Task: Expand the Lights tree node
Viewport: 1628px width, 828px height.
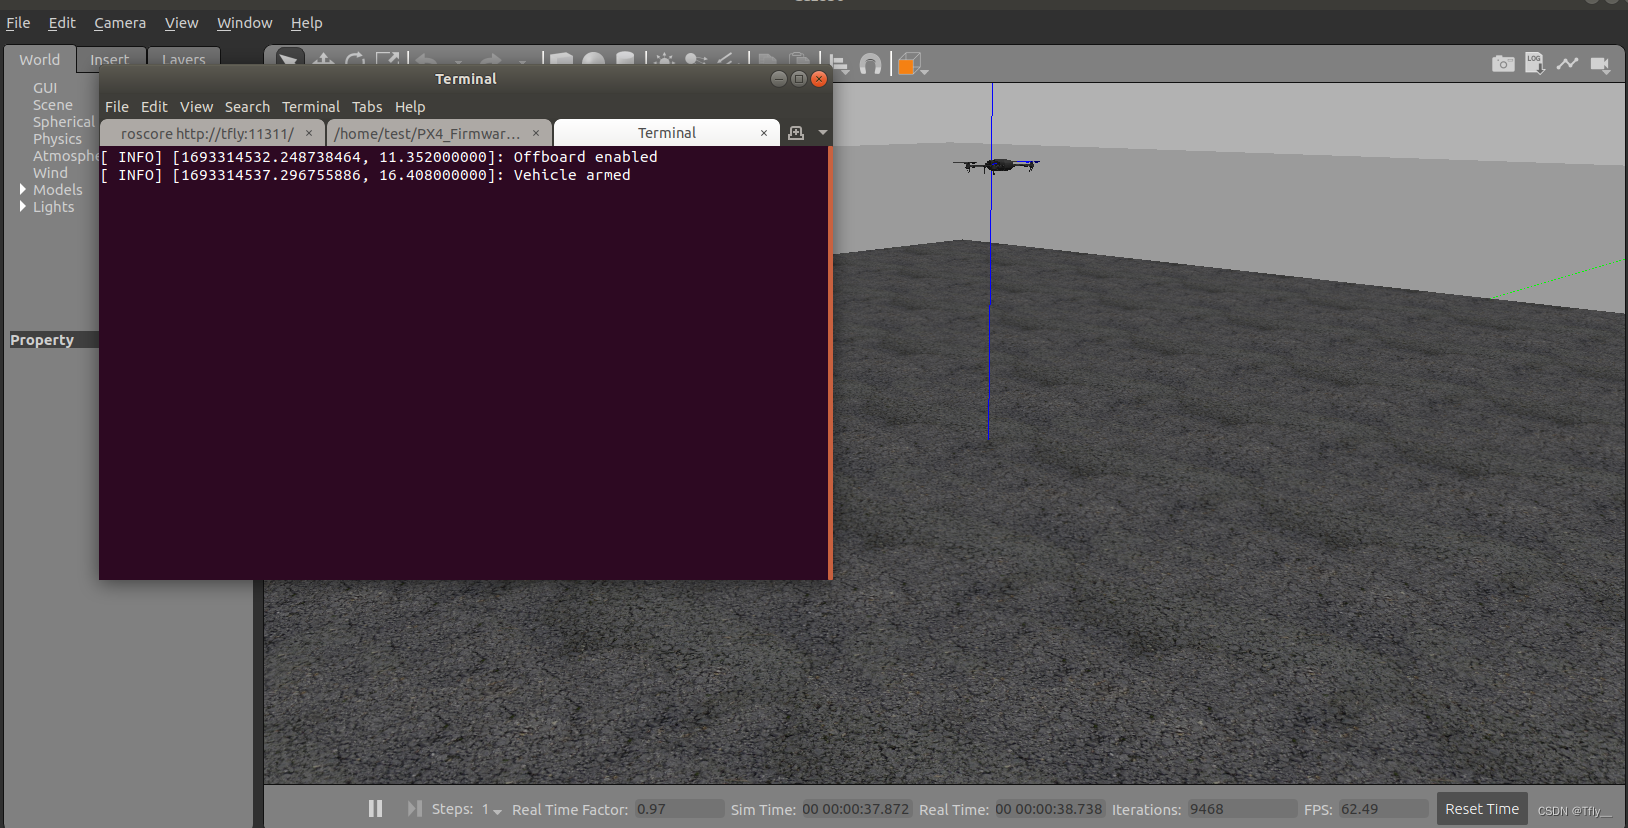Action: click(23, 206)
